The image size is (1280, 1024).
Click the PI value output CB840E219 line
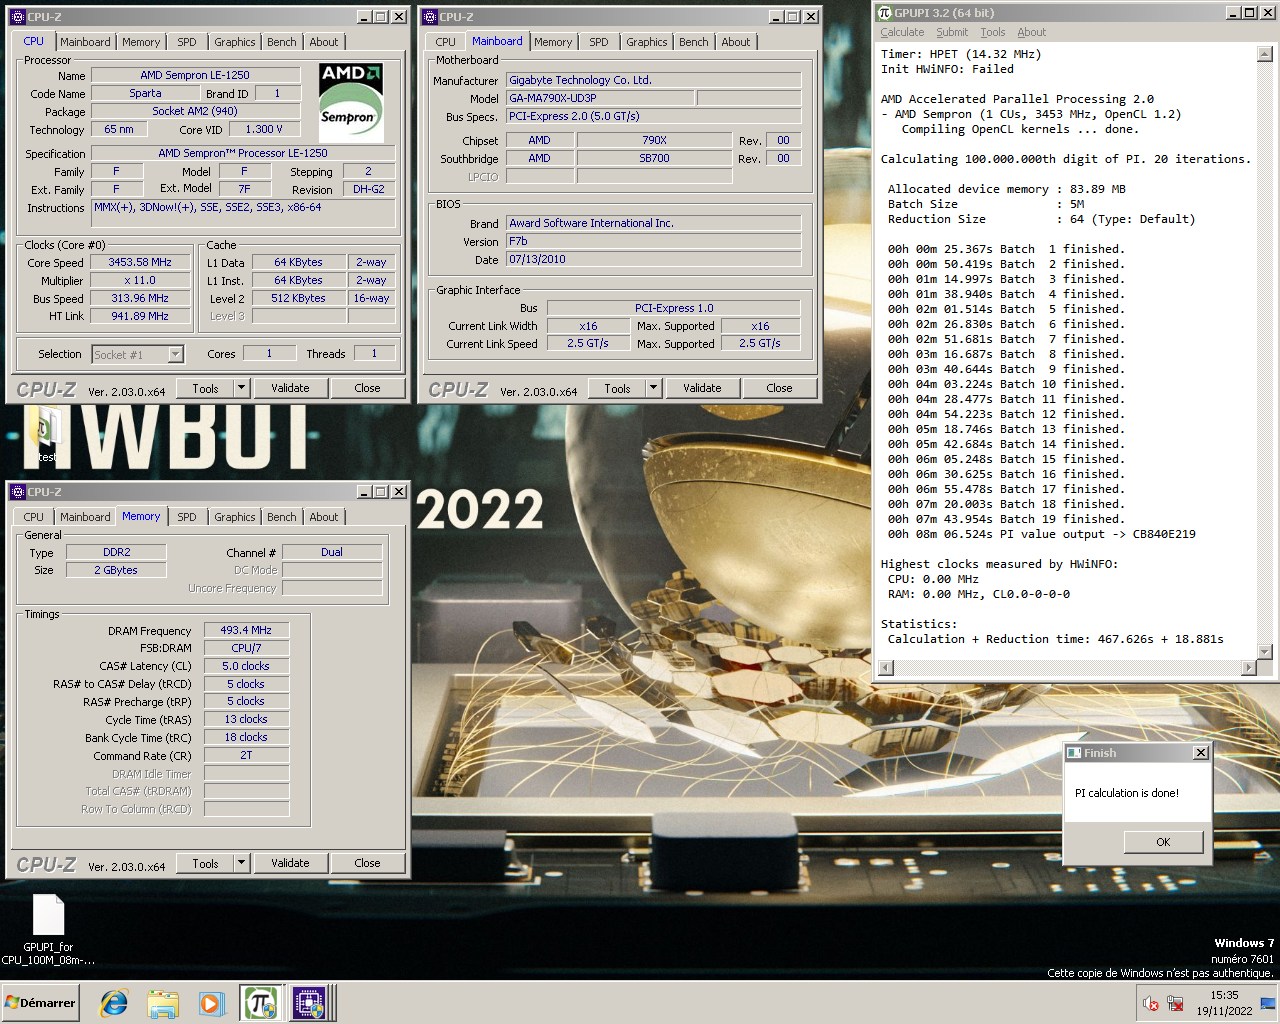[x=1041, y=534]
